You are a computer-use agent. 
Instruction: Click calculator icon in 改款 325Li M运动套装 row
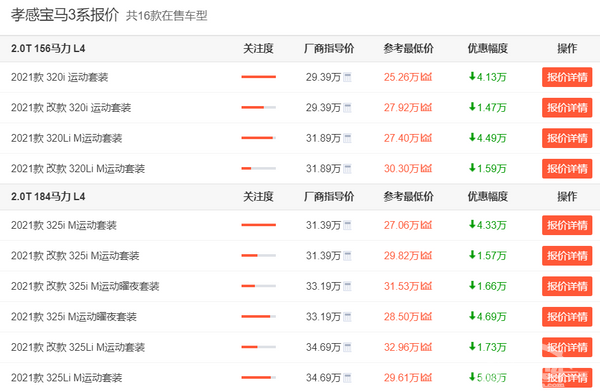tap(347, 348)
